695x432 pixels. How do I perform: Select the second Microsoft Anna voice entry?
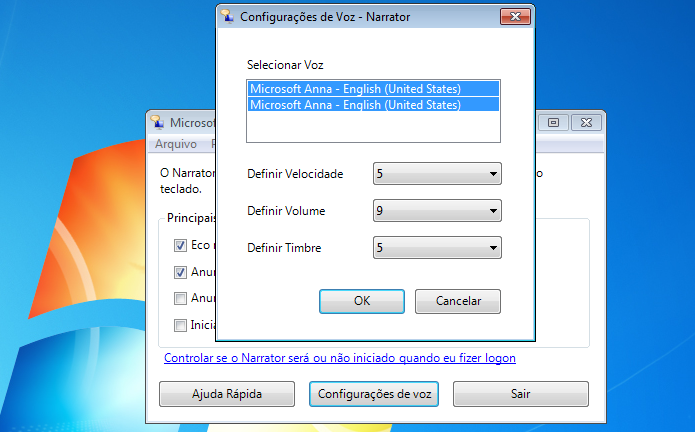coord(373,105)
